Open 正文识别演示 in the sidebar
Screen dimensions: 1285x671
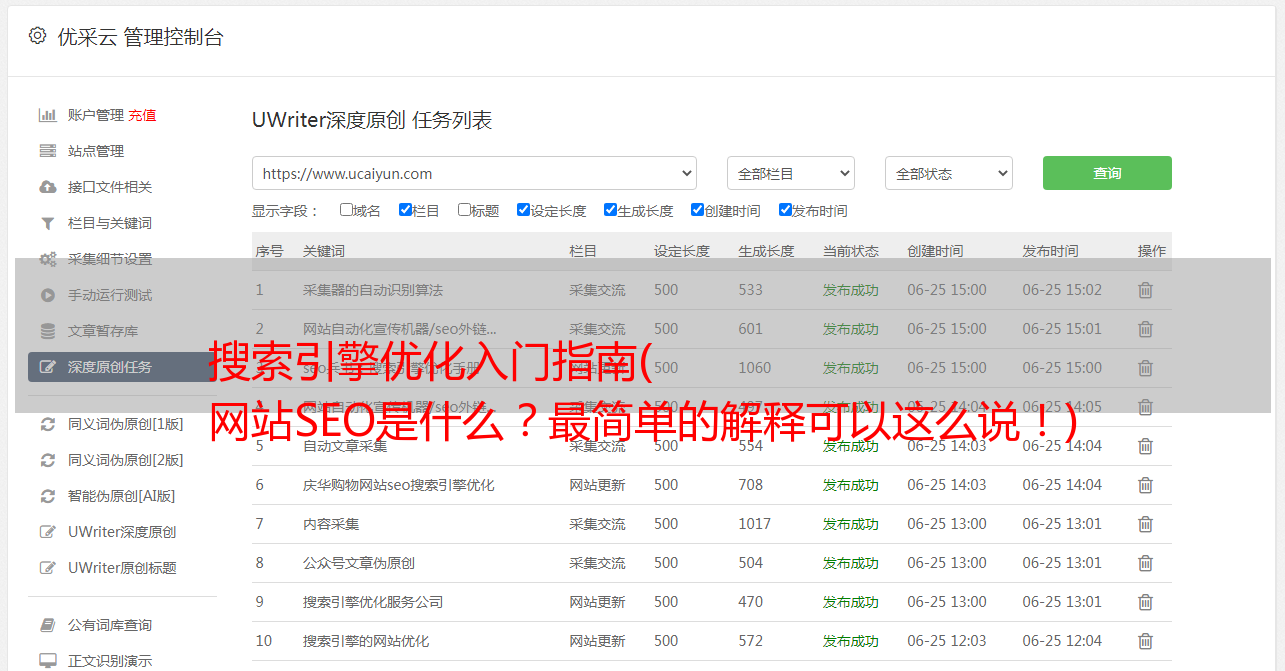(110, 661)
